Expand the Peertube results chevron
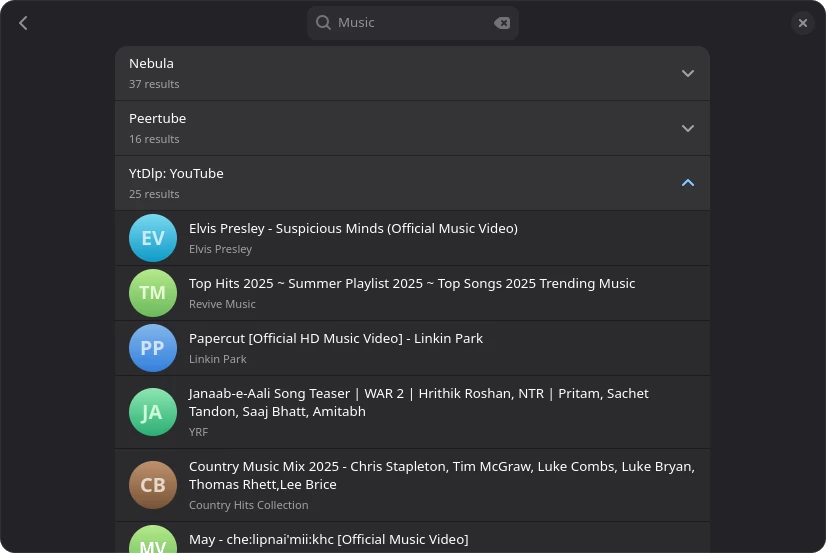The width and height of the screenshot is (826, 553). [687, 128]
